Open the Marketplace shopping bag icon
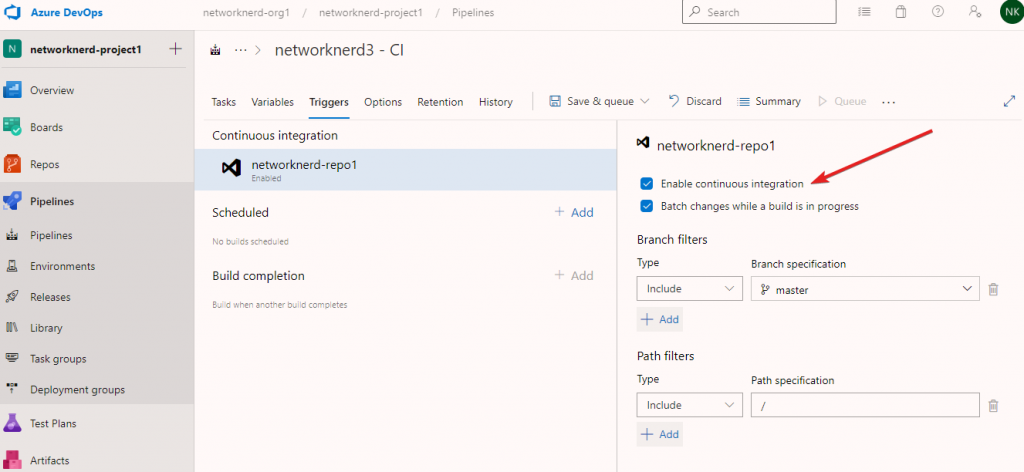Viewport: 1024px width, 472px height. 901,12
